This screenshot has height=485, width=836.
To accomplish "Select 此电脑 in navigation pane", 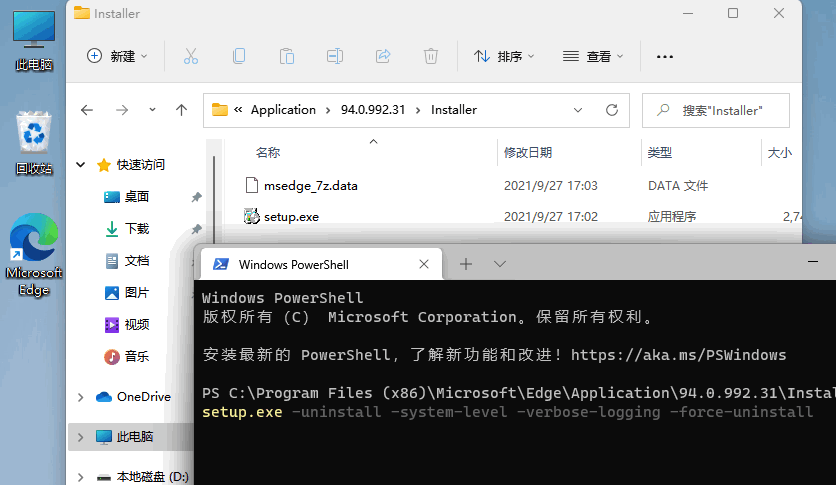I will click(135, 436).
